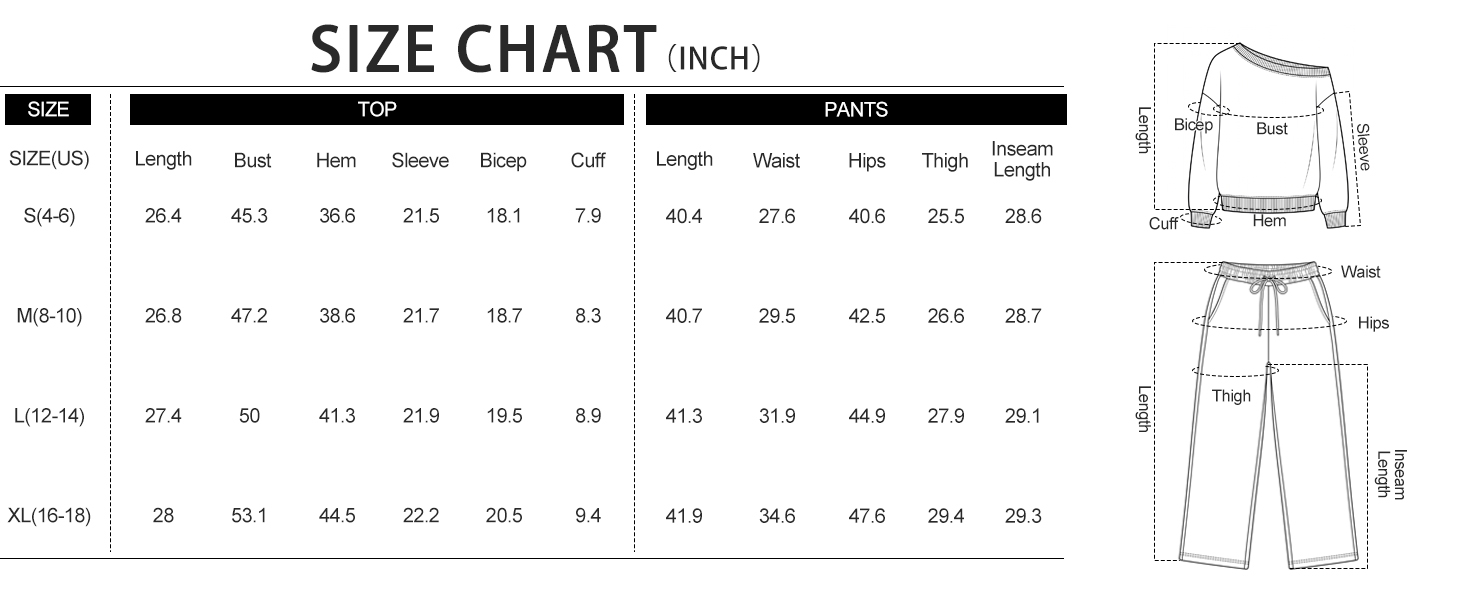This screenshot has height=600, width=1464.
Task: Click the Sleeve column heading
Action: click(420, 160)
